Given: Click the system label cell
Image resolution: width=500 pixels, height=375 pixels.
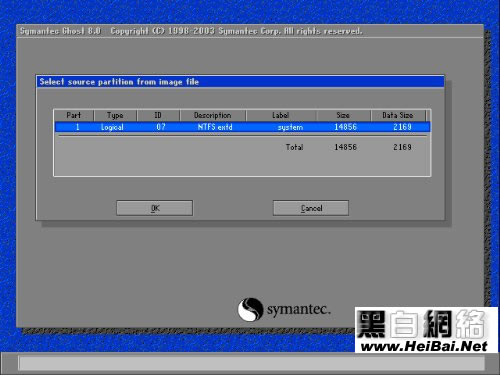Looking at the screenshot, I should (290, 127).
